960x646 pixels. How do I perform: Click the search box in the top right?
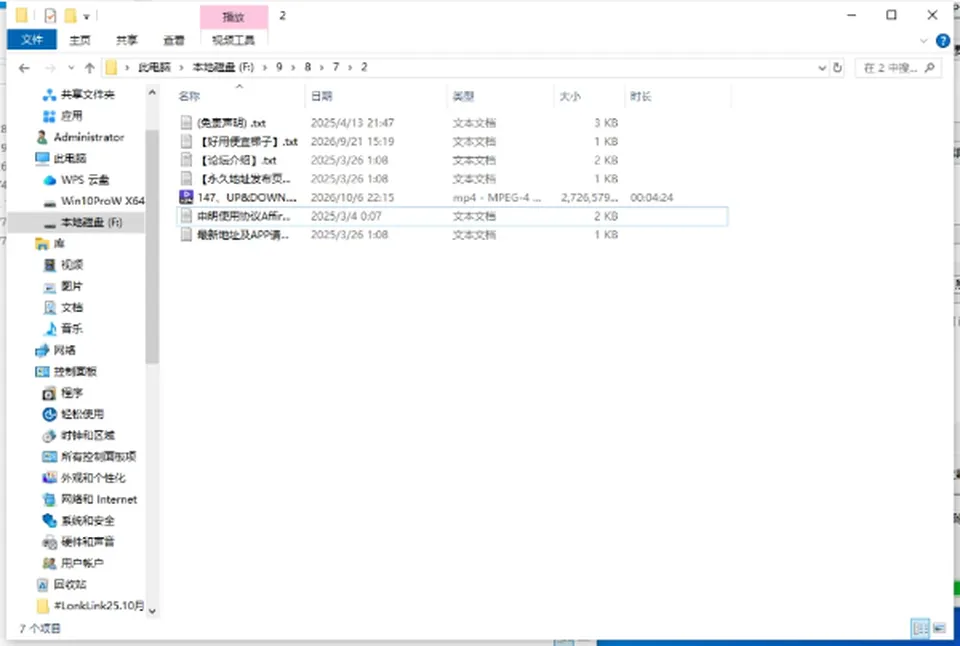[x=897, y=68]
